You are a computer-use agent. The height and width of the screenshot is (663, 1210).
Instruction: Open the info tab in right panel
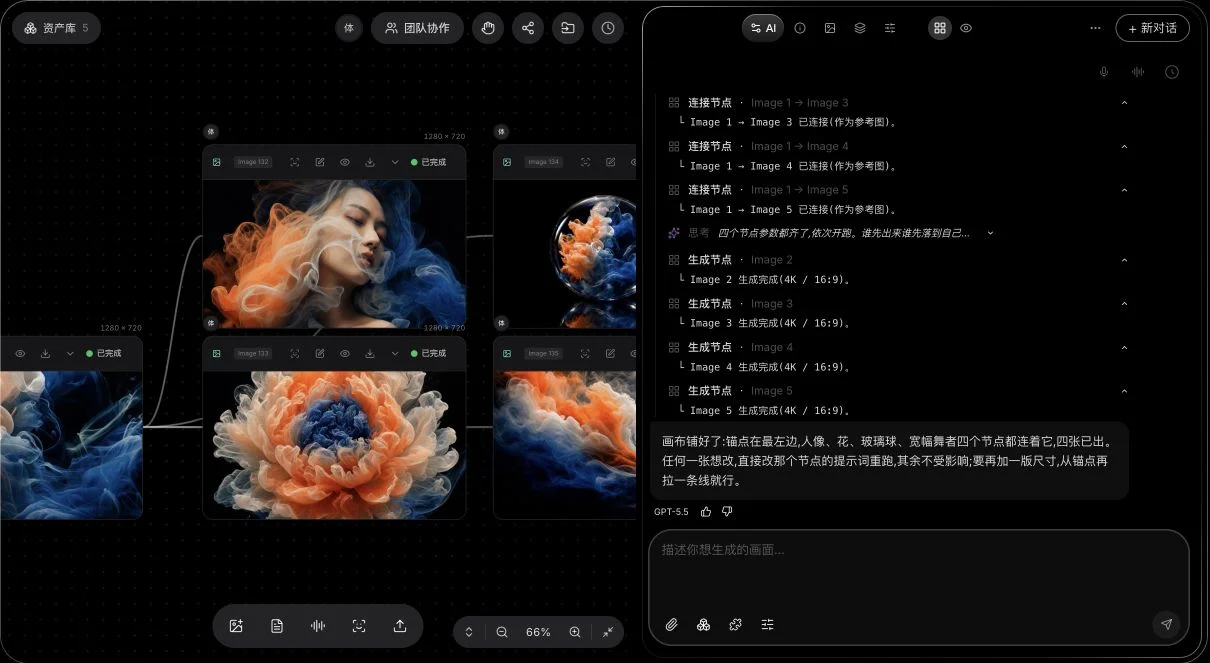800,28
